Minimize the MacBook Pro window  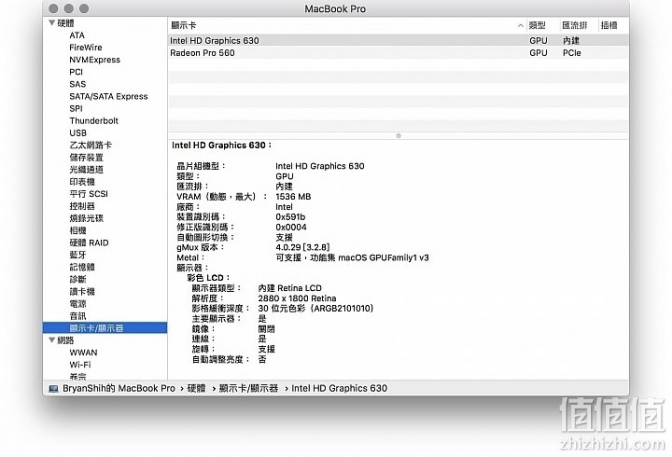click(x=69, y=8)
